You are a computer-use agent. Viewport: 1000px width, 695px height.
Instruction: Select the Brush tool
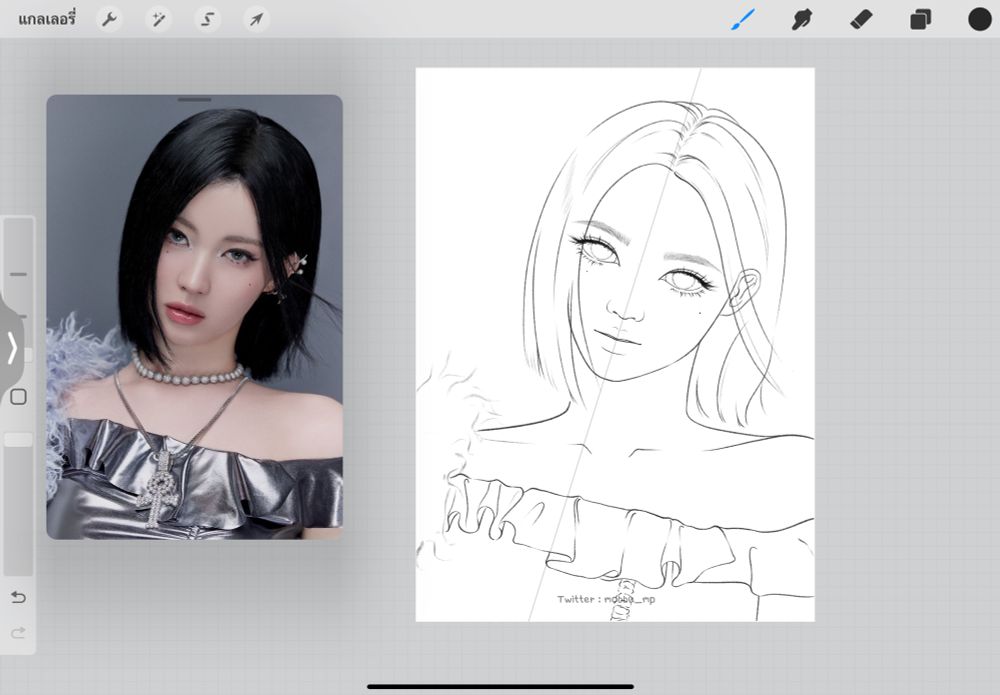[x=742, y=20]
